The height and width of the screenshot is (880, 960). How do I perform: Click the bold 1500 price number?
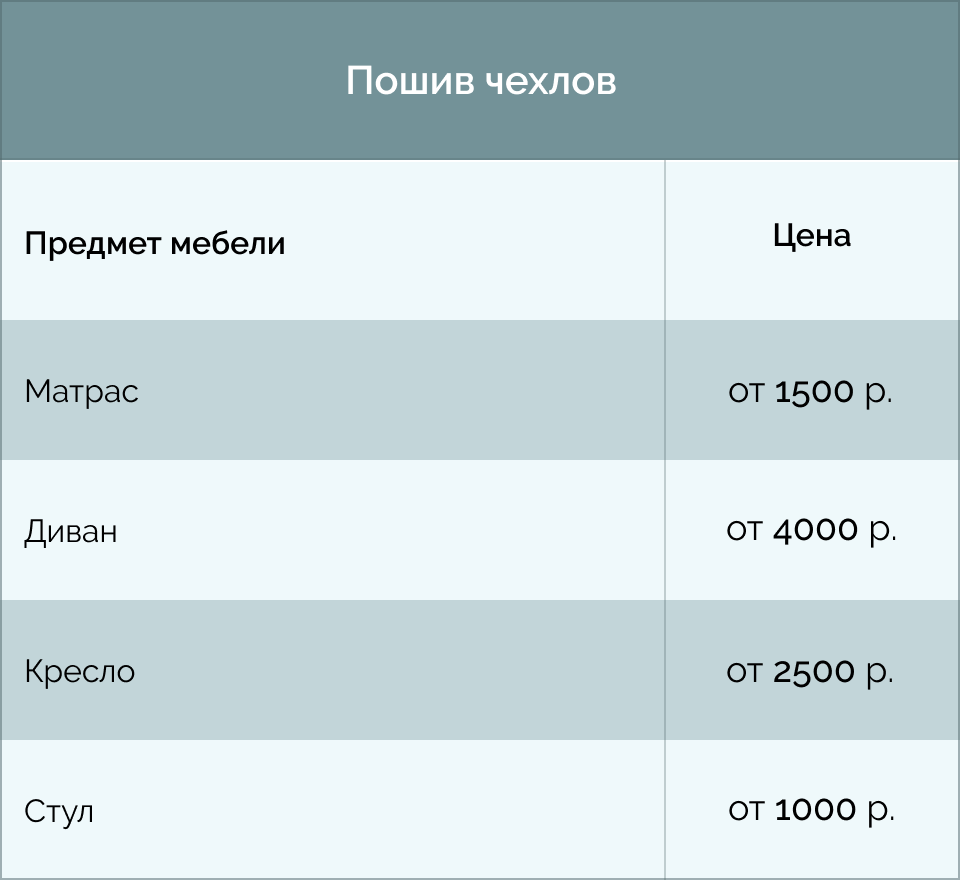[x=814, y=392]
